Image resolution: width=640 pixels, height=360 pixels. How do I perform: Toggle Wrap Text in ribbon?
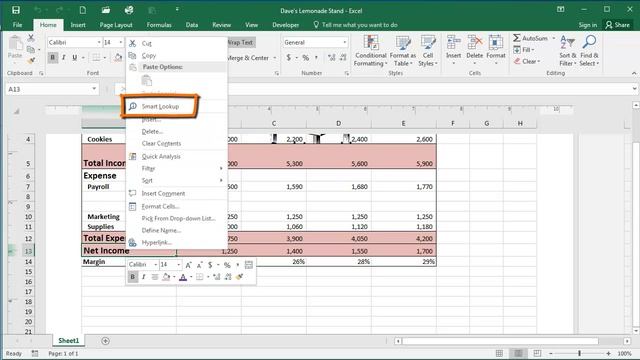coord(240,42)
